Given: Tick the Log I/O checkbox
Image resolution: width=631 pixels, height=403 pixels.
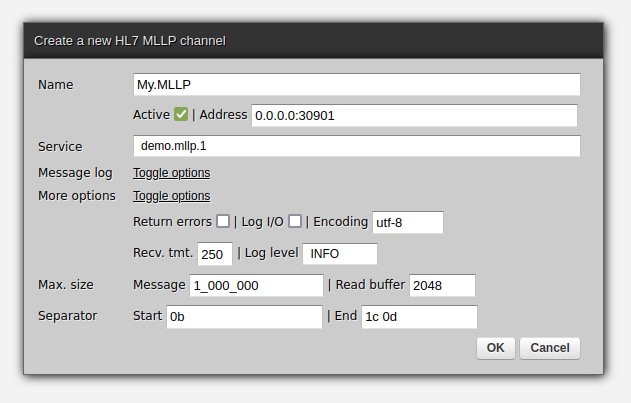Looking at the screenshot, I should [295, 221].
